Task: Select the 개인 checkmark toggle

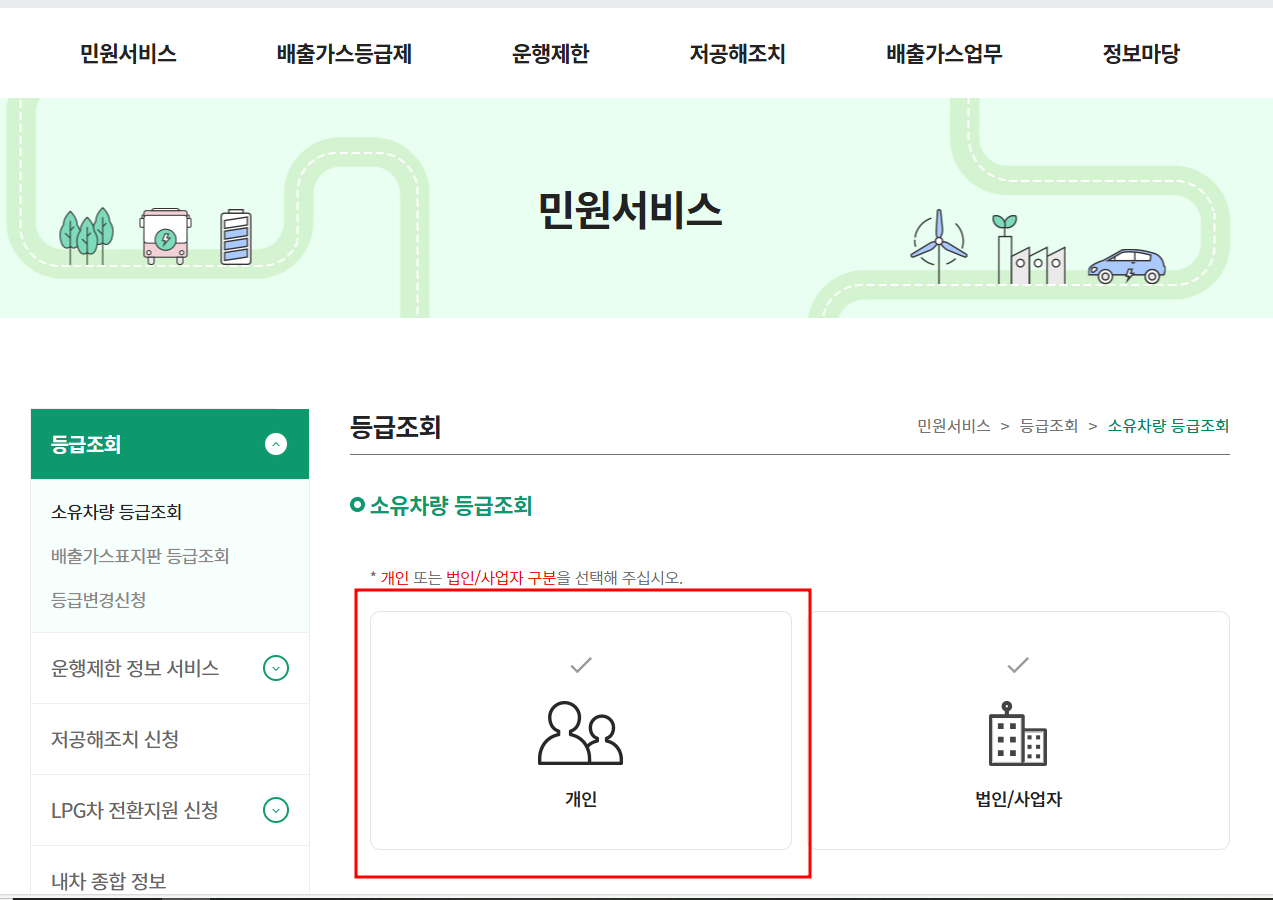Action: (x=578, y=664)
